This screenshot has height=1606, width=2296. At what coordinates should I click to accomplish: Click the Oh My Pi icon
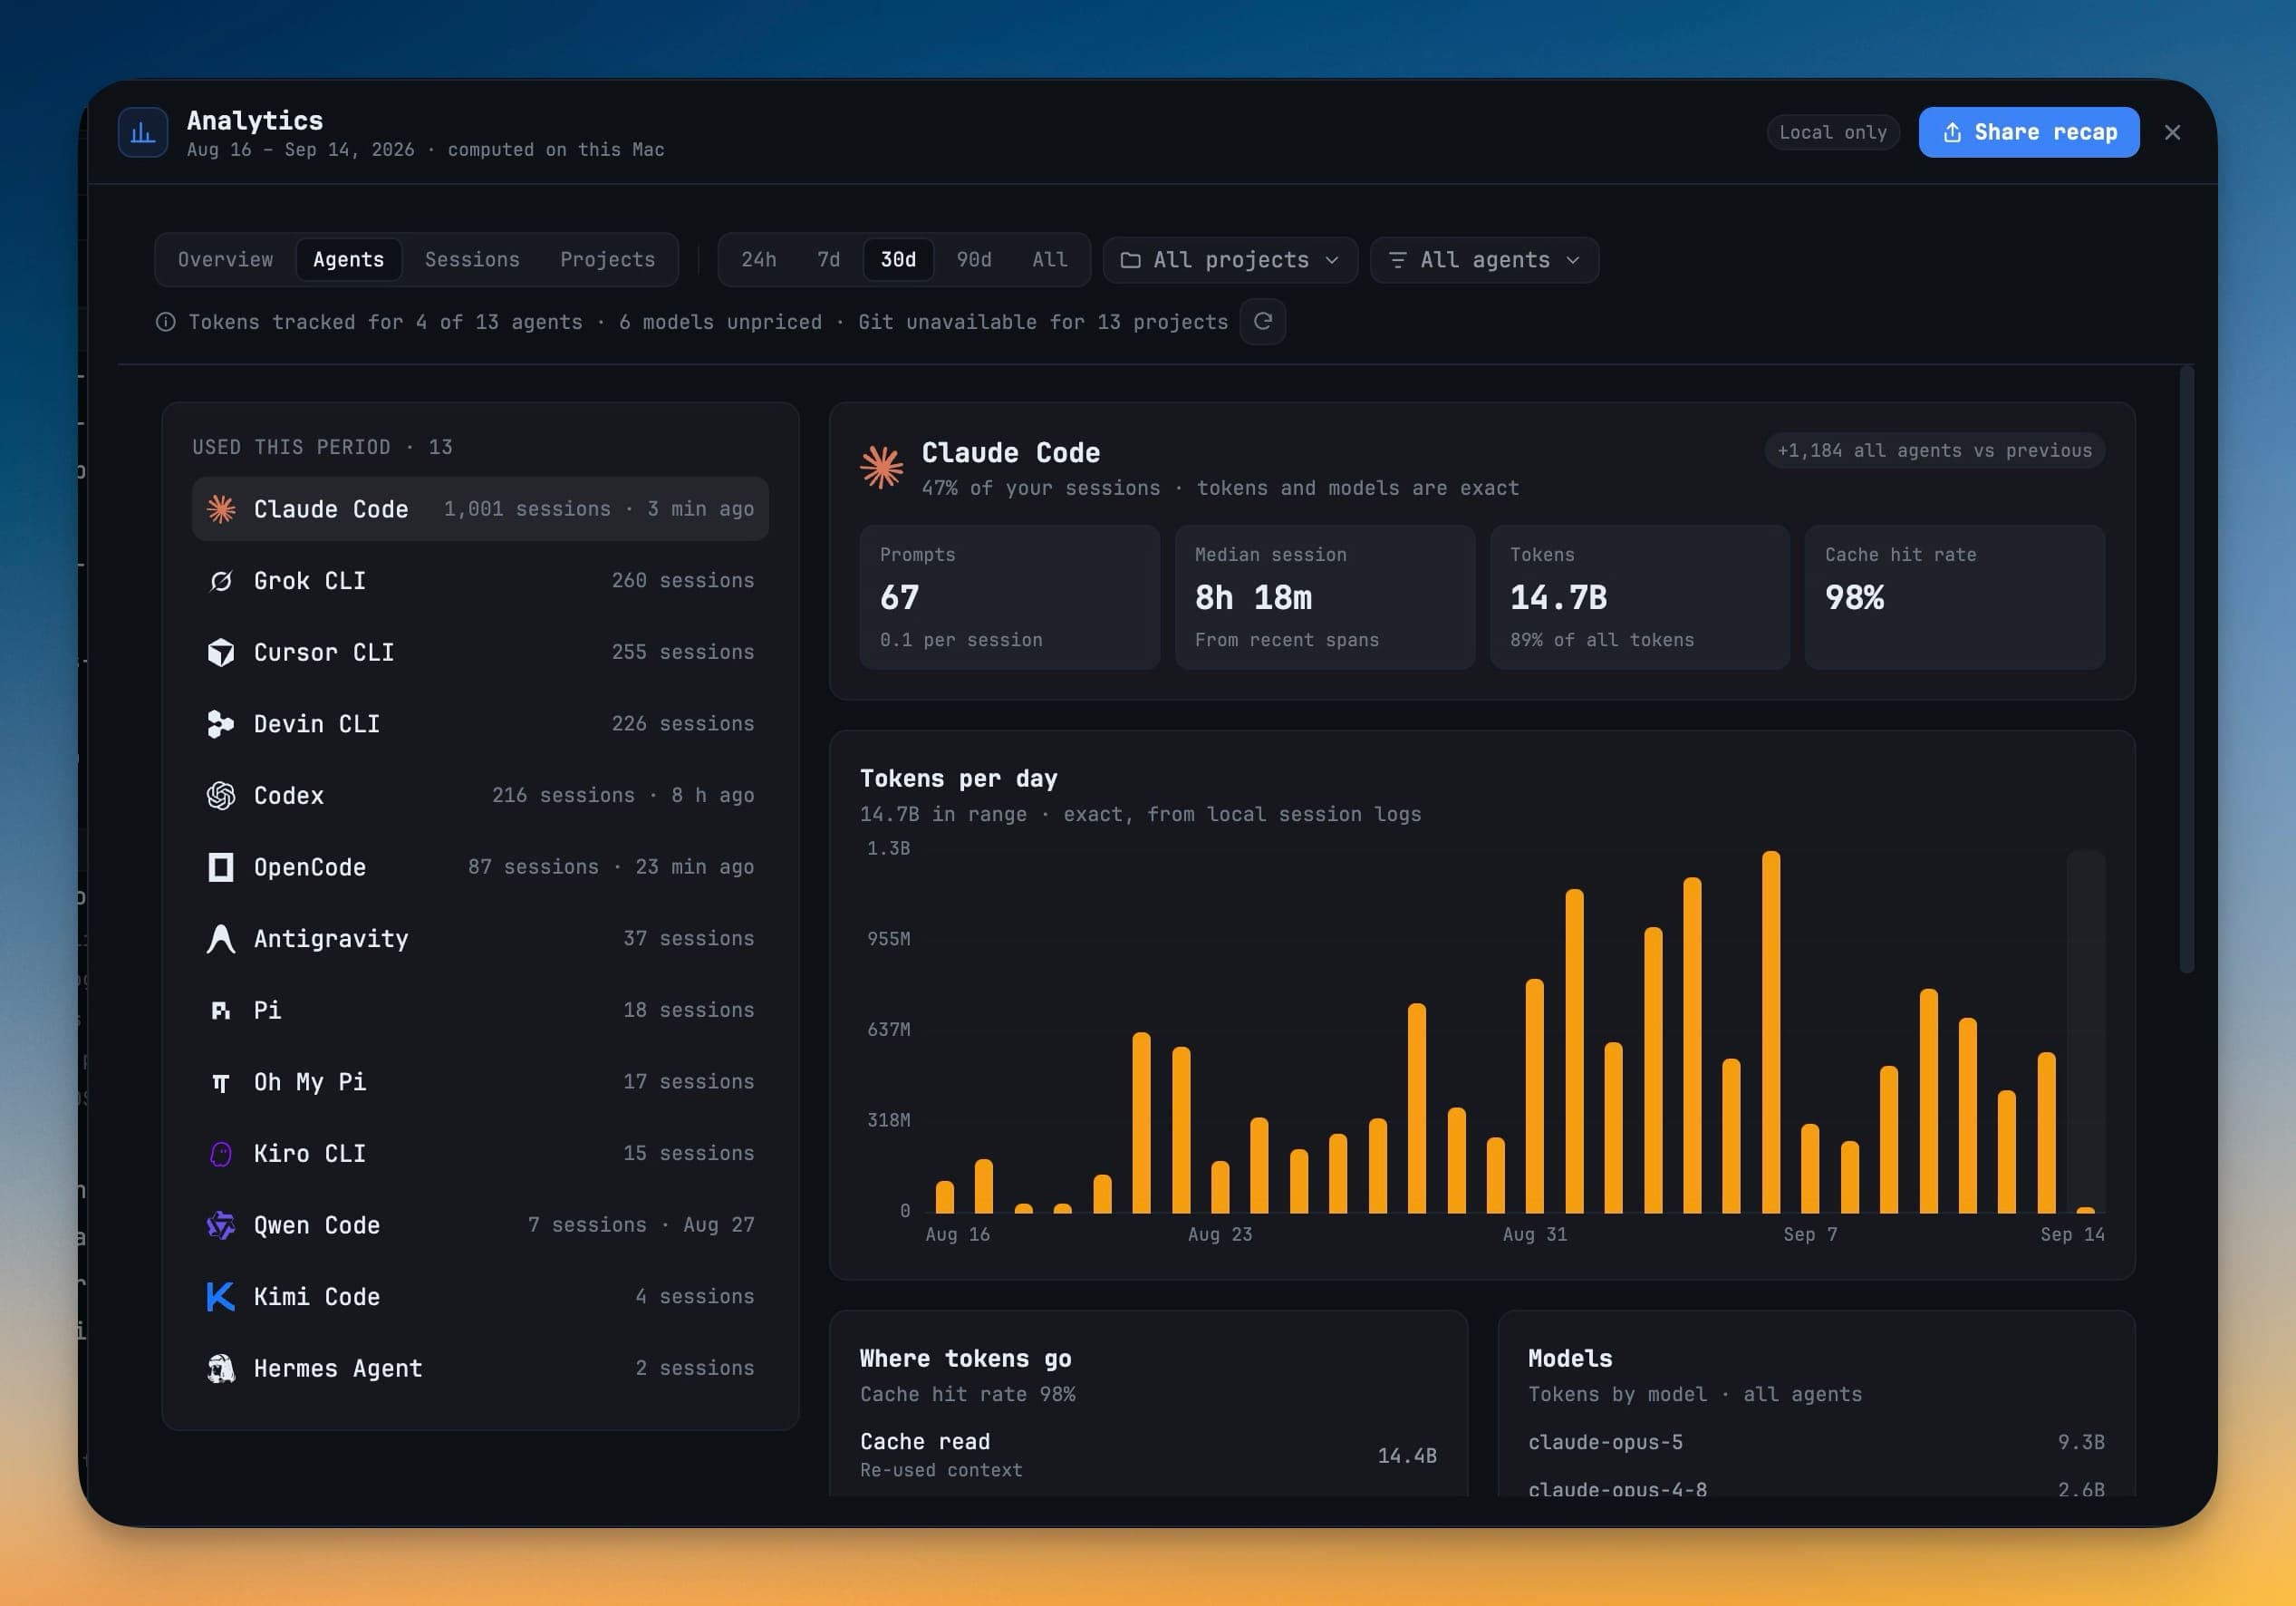221,1083
